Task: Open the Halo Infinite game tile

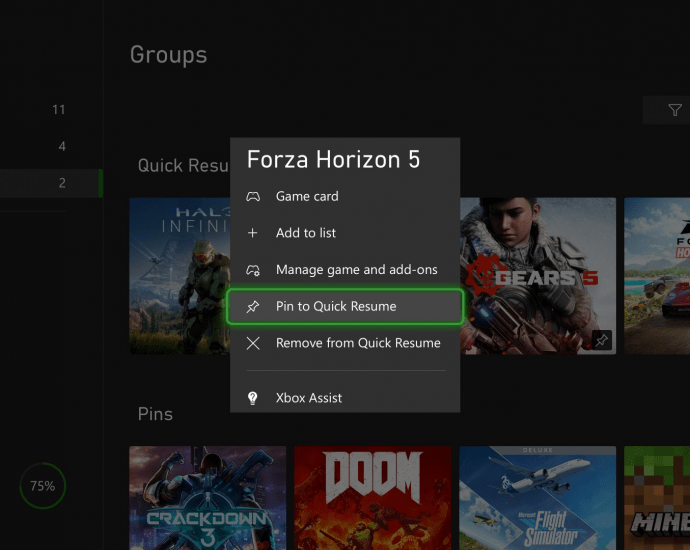Action: [180, 275]
